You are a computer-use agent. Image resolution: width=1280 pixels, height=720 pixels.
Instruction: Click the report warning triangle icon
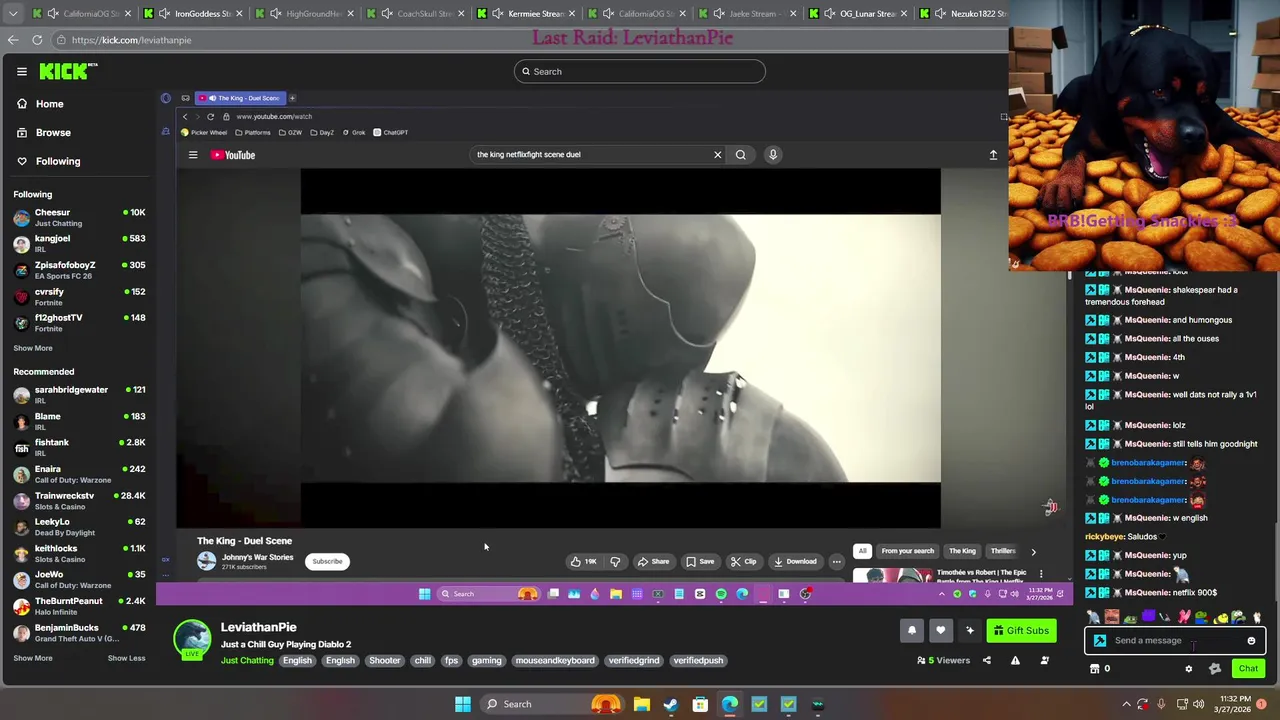click(1015, 660)
